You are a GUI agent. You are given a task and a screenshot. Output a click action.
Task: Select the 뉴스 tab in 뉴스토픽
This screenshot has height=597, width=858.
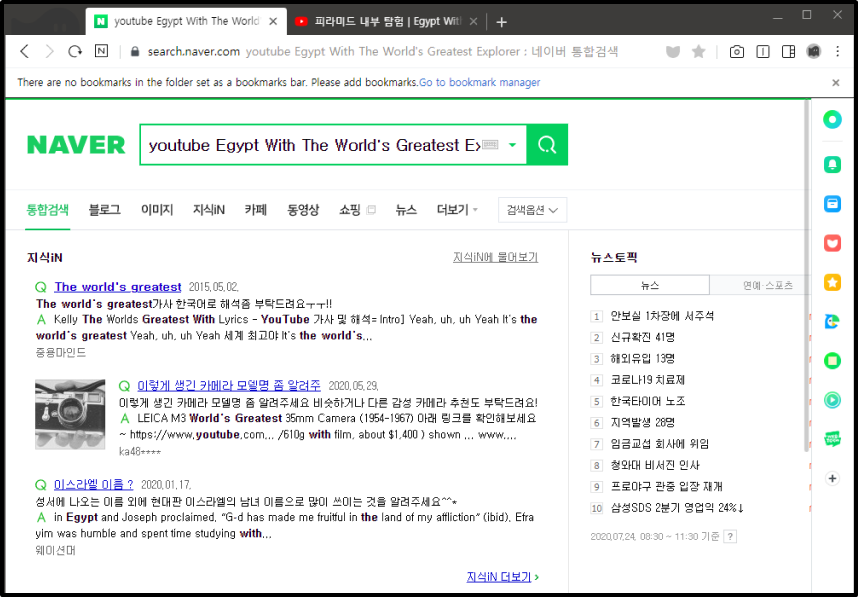pos(650,285)
